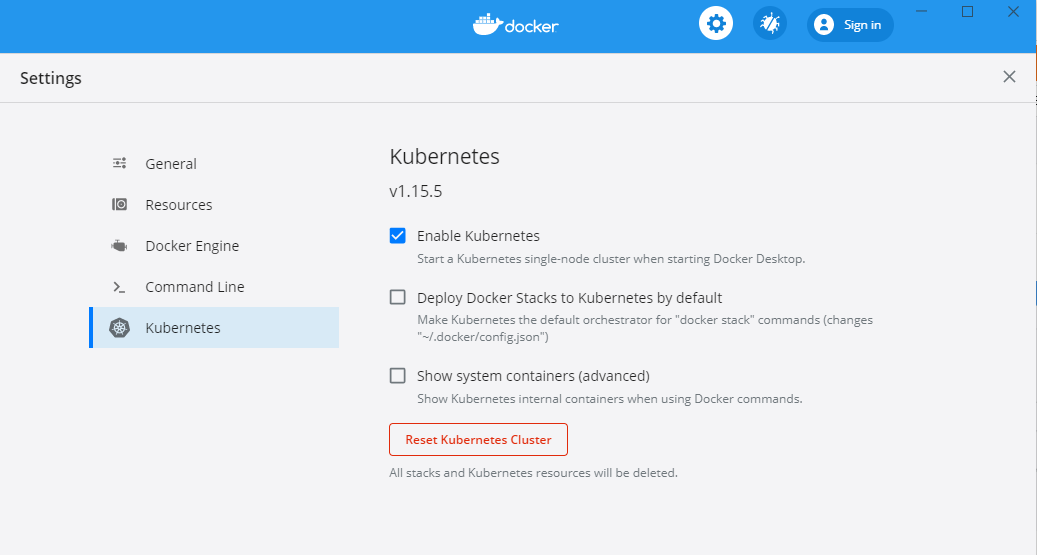The image size is (1037, 555).
Task: Click the settings gear icon in header
Action: pos(715,25)
